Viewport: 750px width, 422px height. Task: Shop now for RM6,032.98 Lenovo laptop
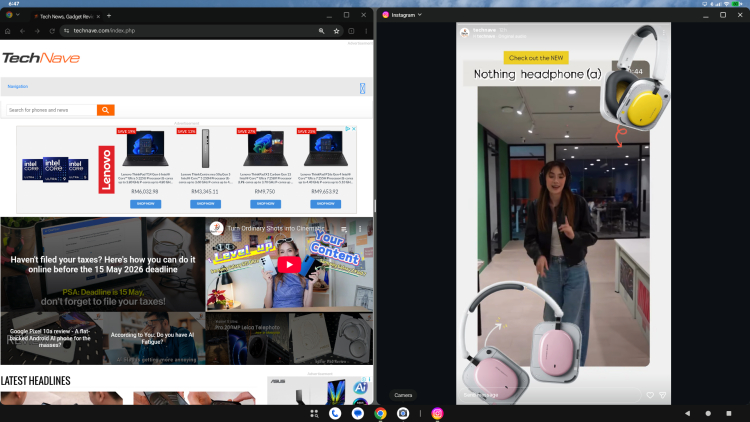point(145,204)
